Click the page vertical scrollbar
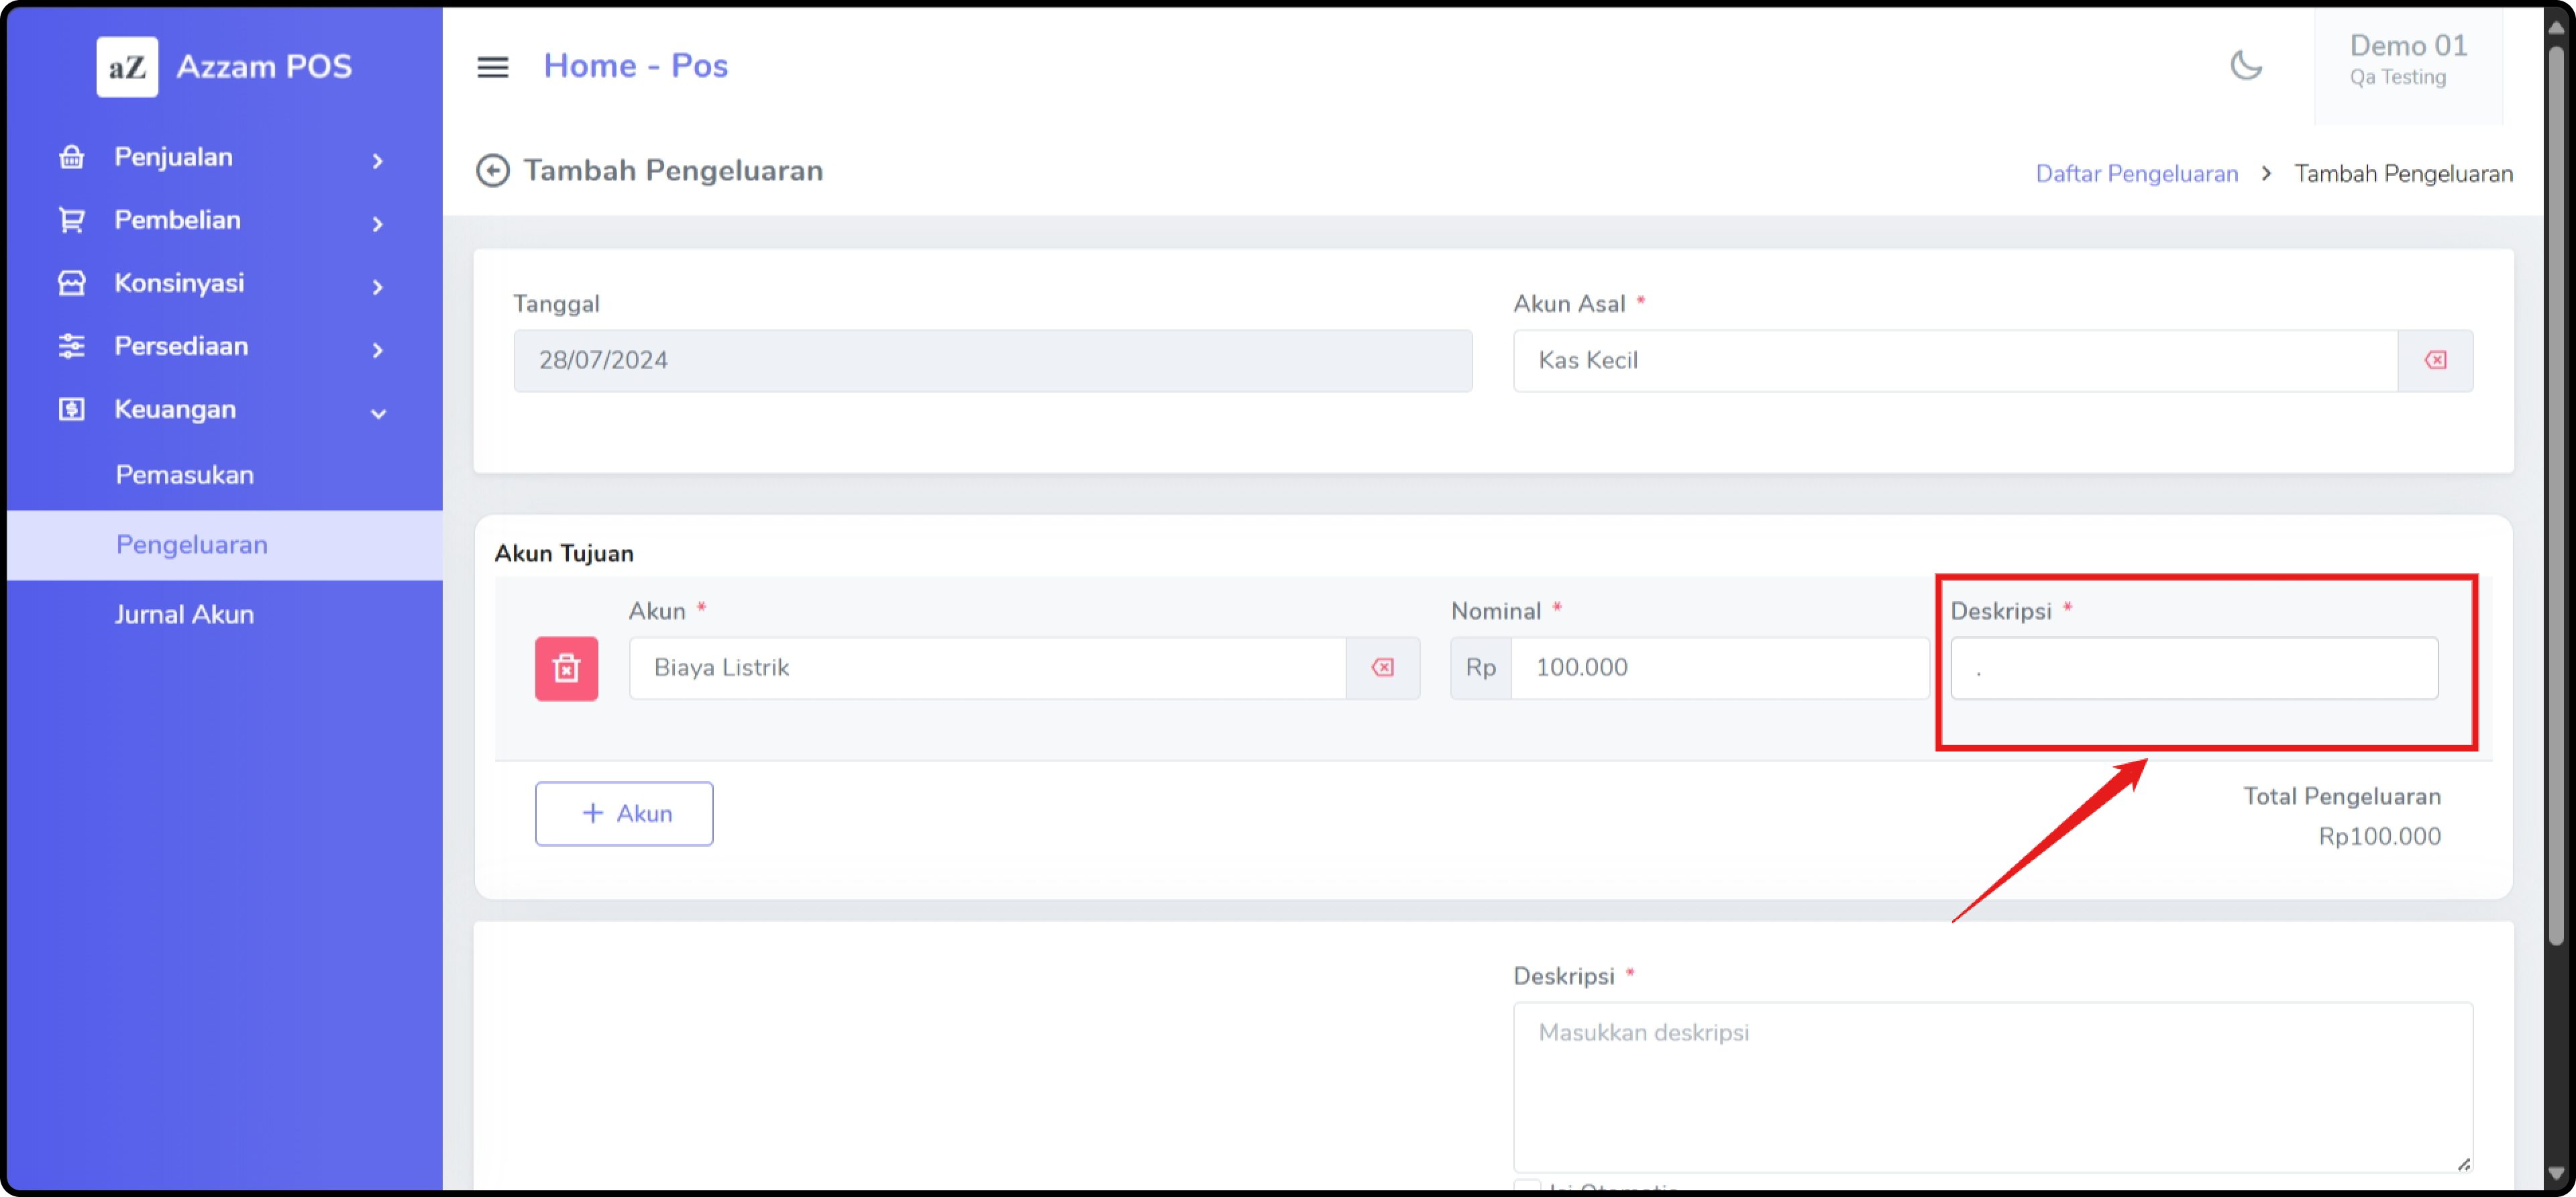This screenshot has height=1197, width=2576. (x=2556, y=500)
